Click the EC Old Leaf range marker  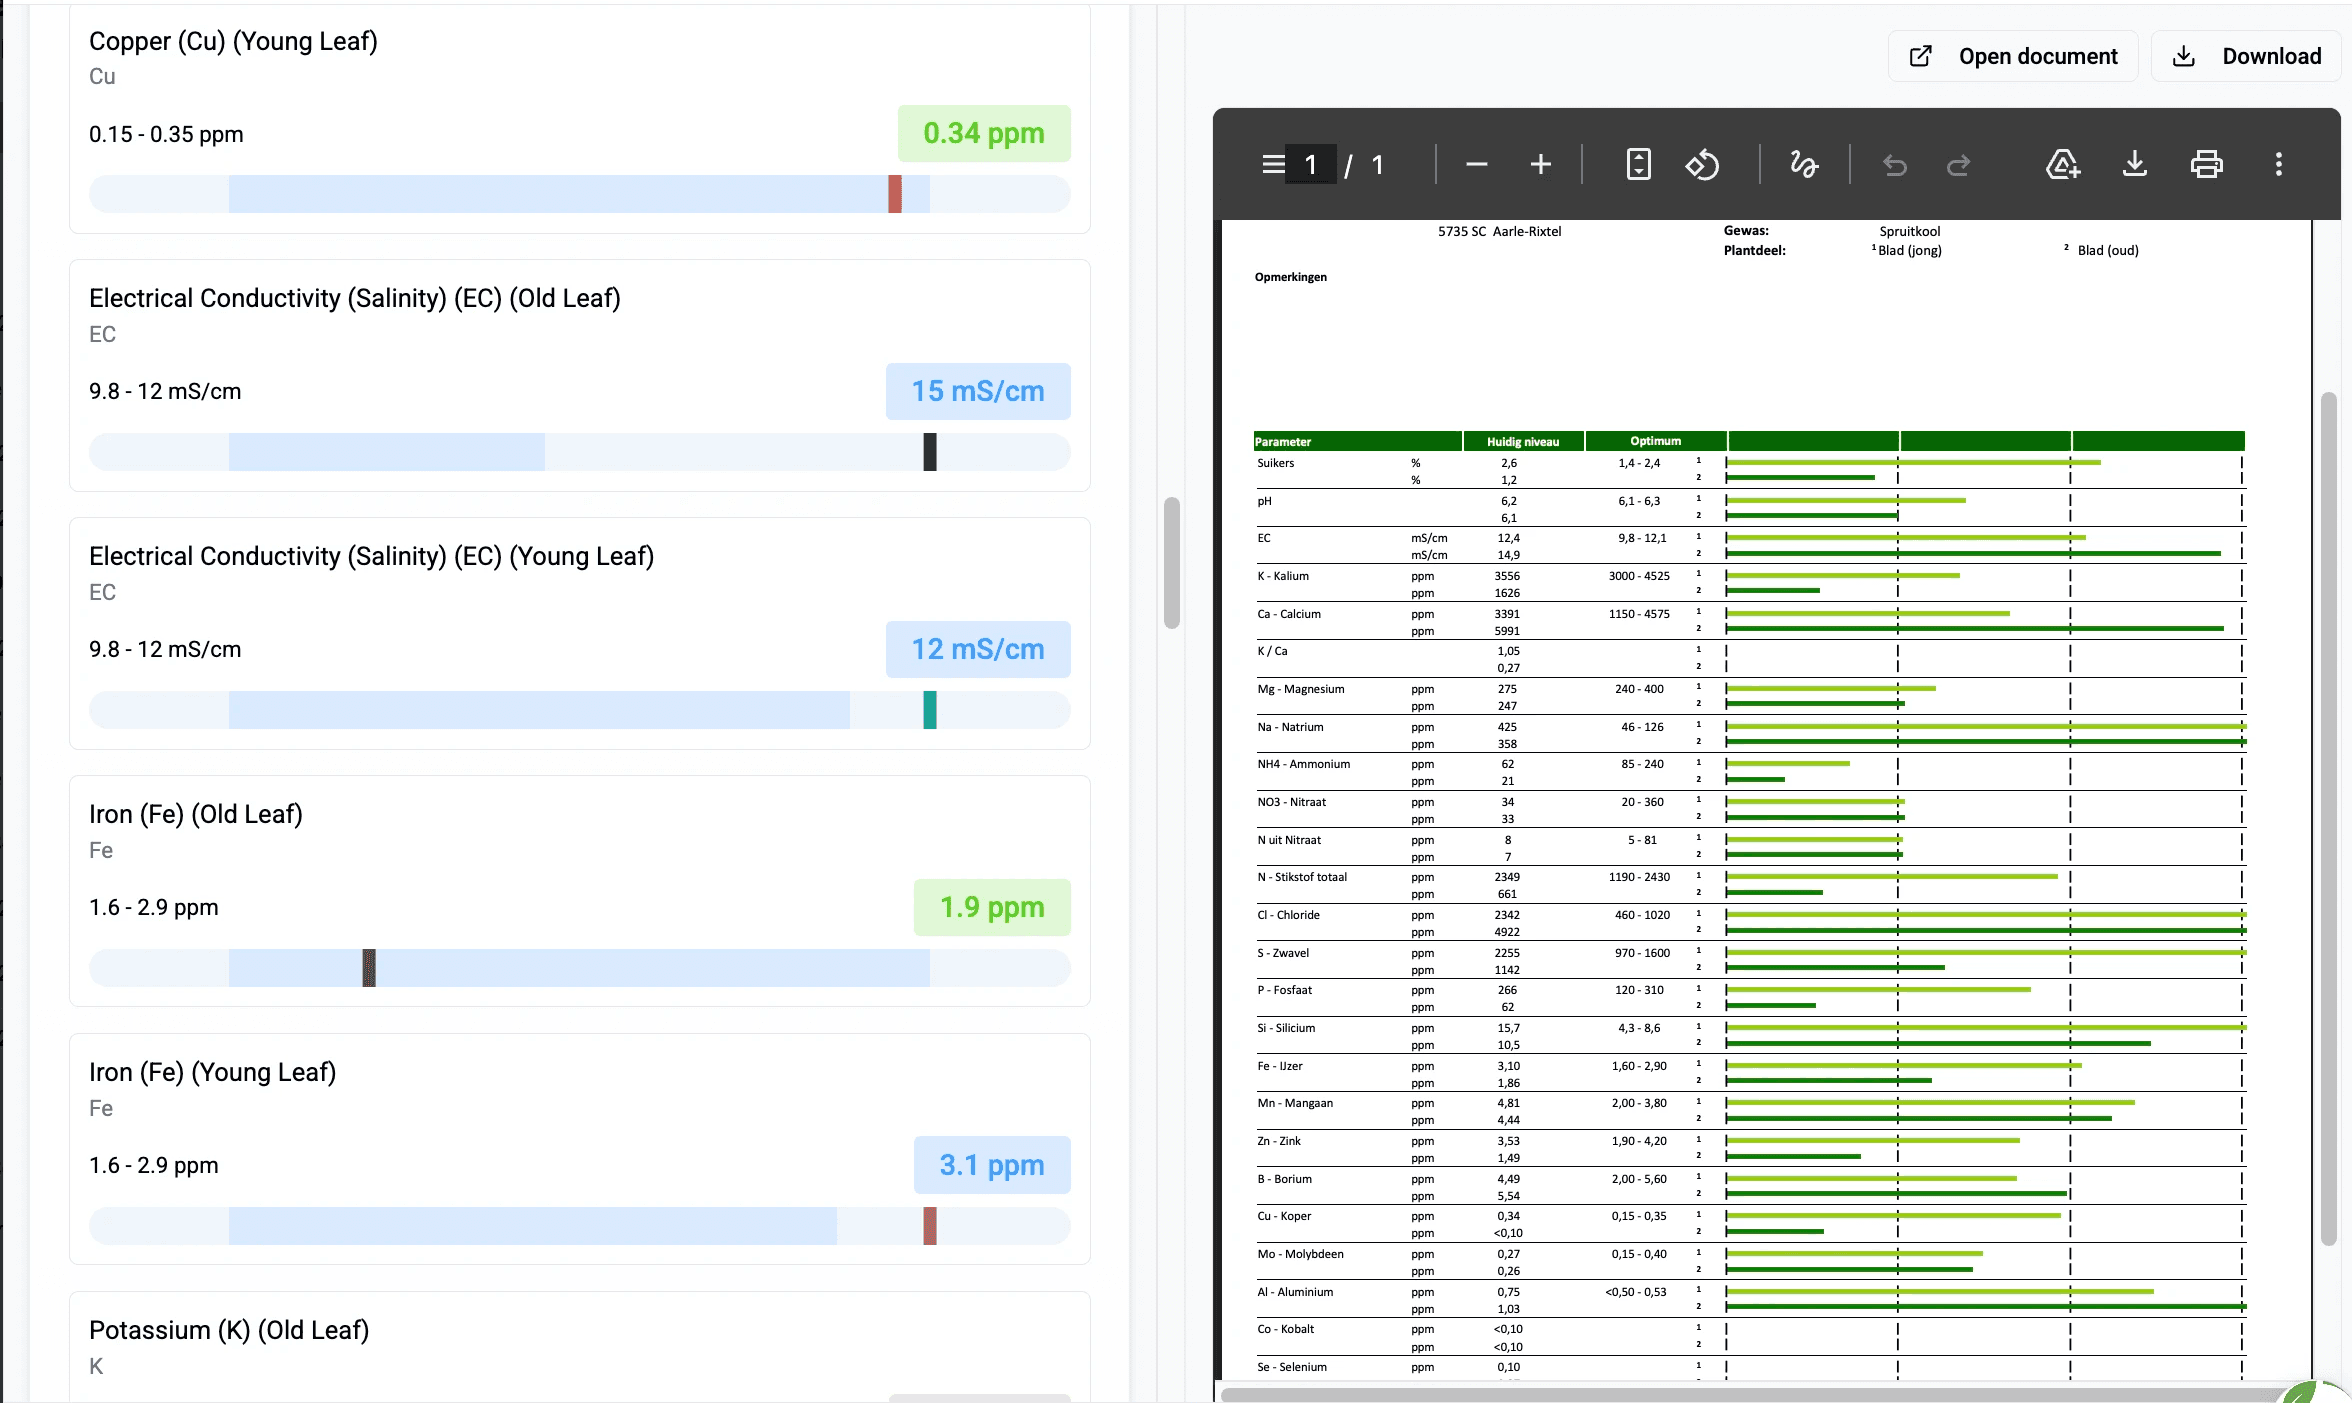click(930, 452)
